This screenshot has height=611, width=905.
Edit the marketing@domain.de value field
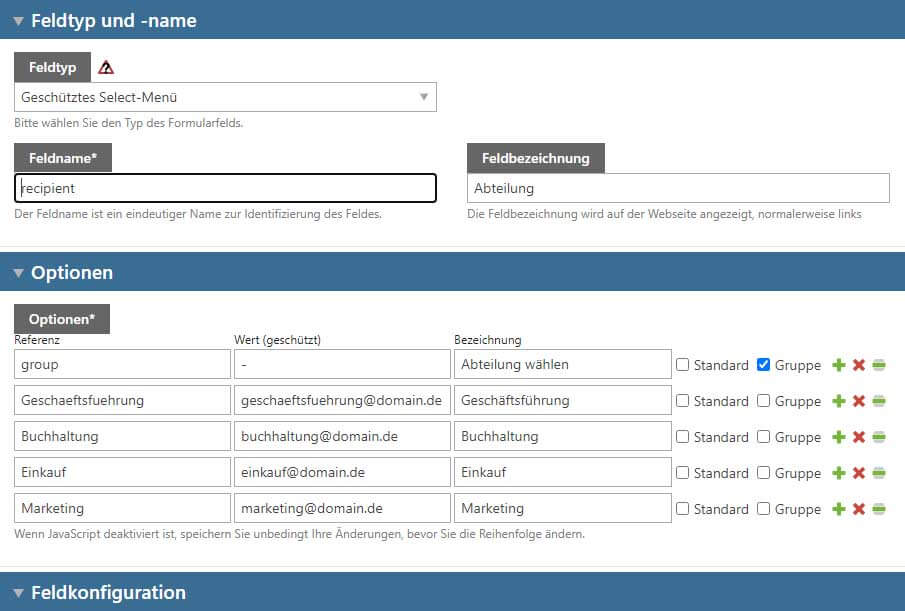click(342, 508)
